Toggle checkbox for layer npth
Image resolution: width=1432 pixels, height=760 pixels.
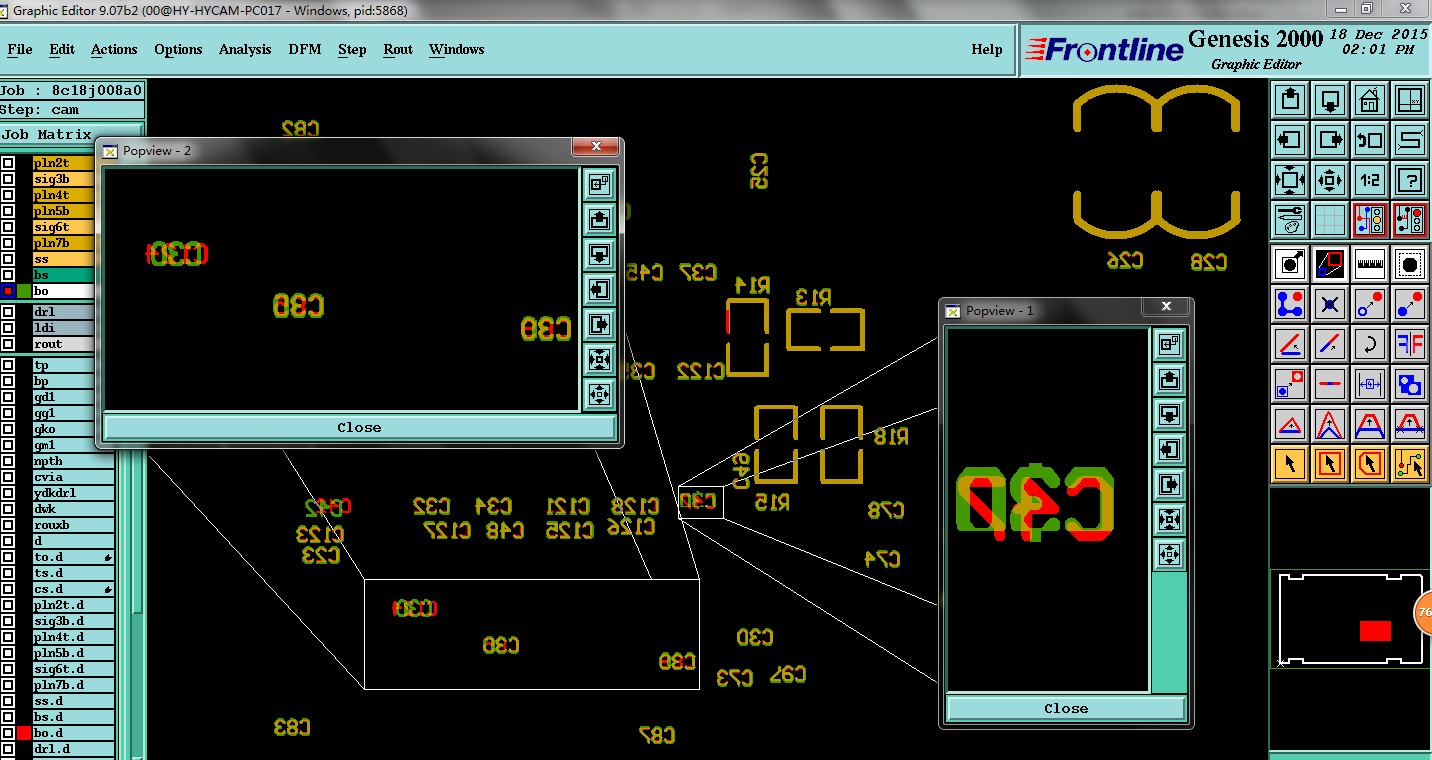coord(8,461)
